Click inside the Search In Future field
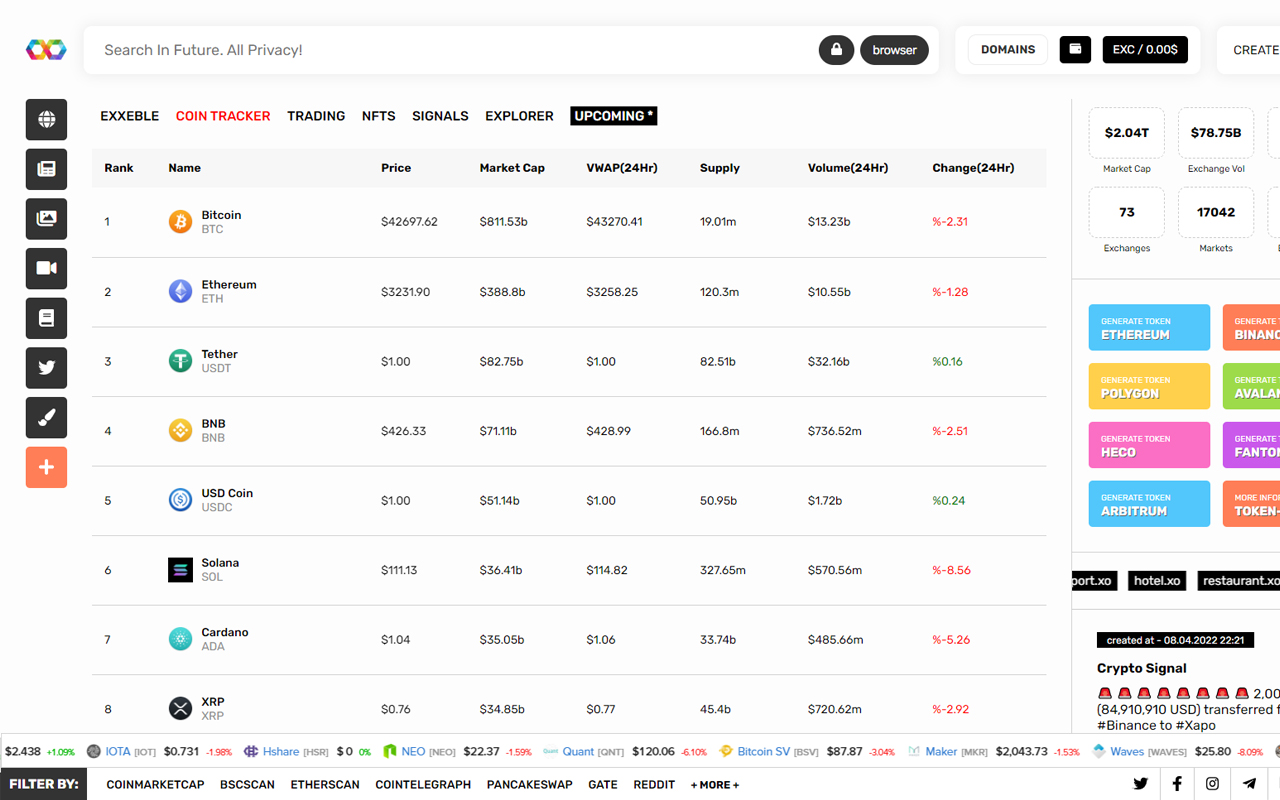 (x=400, y=49)
